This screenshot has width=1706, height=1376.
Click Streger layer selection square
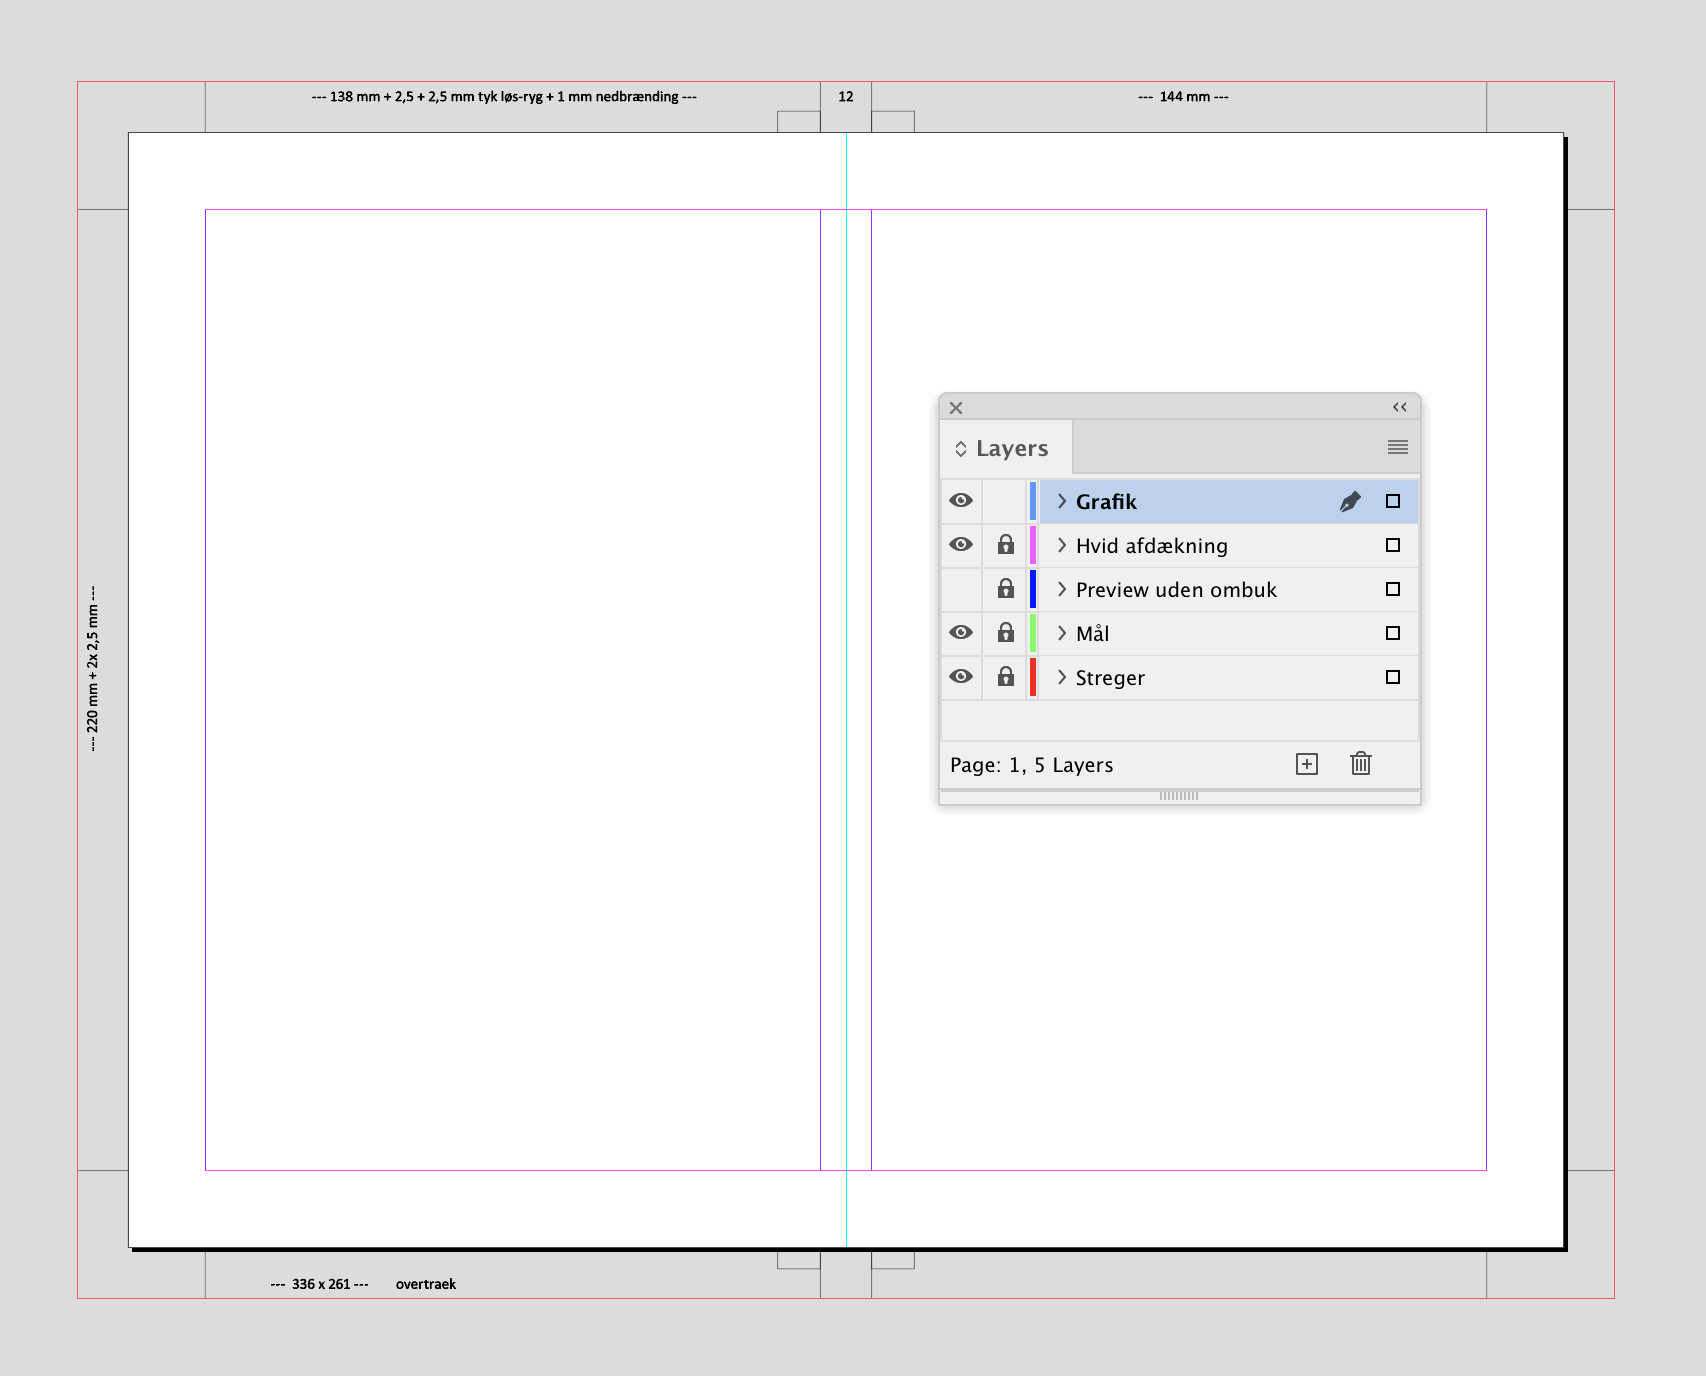[1393, 677]
